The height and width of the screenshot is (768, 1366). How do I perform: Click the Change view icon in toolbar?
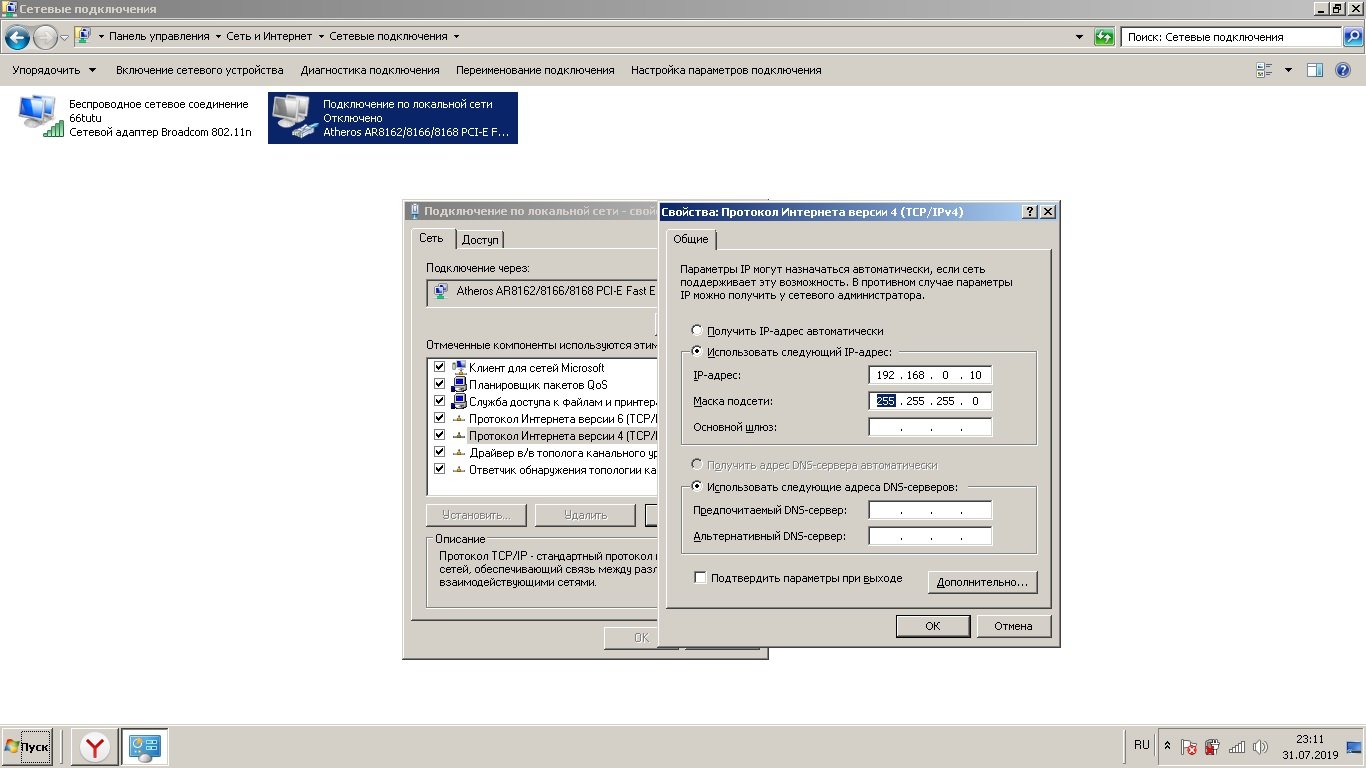coord(1264,70)
